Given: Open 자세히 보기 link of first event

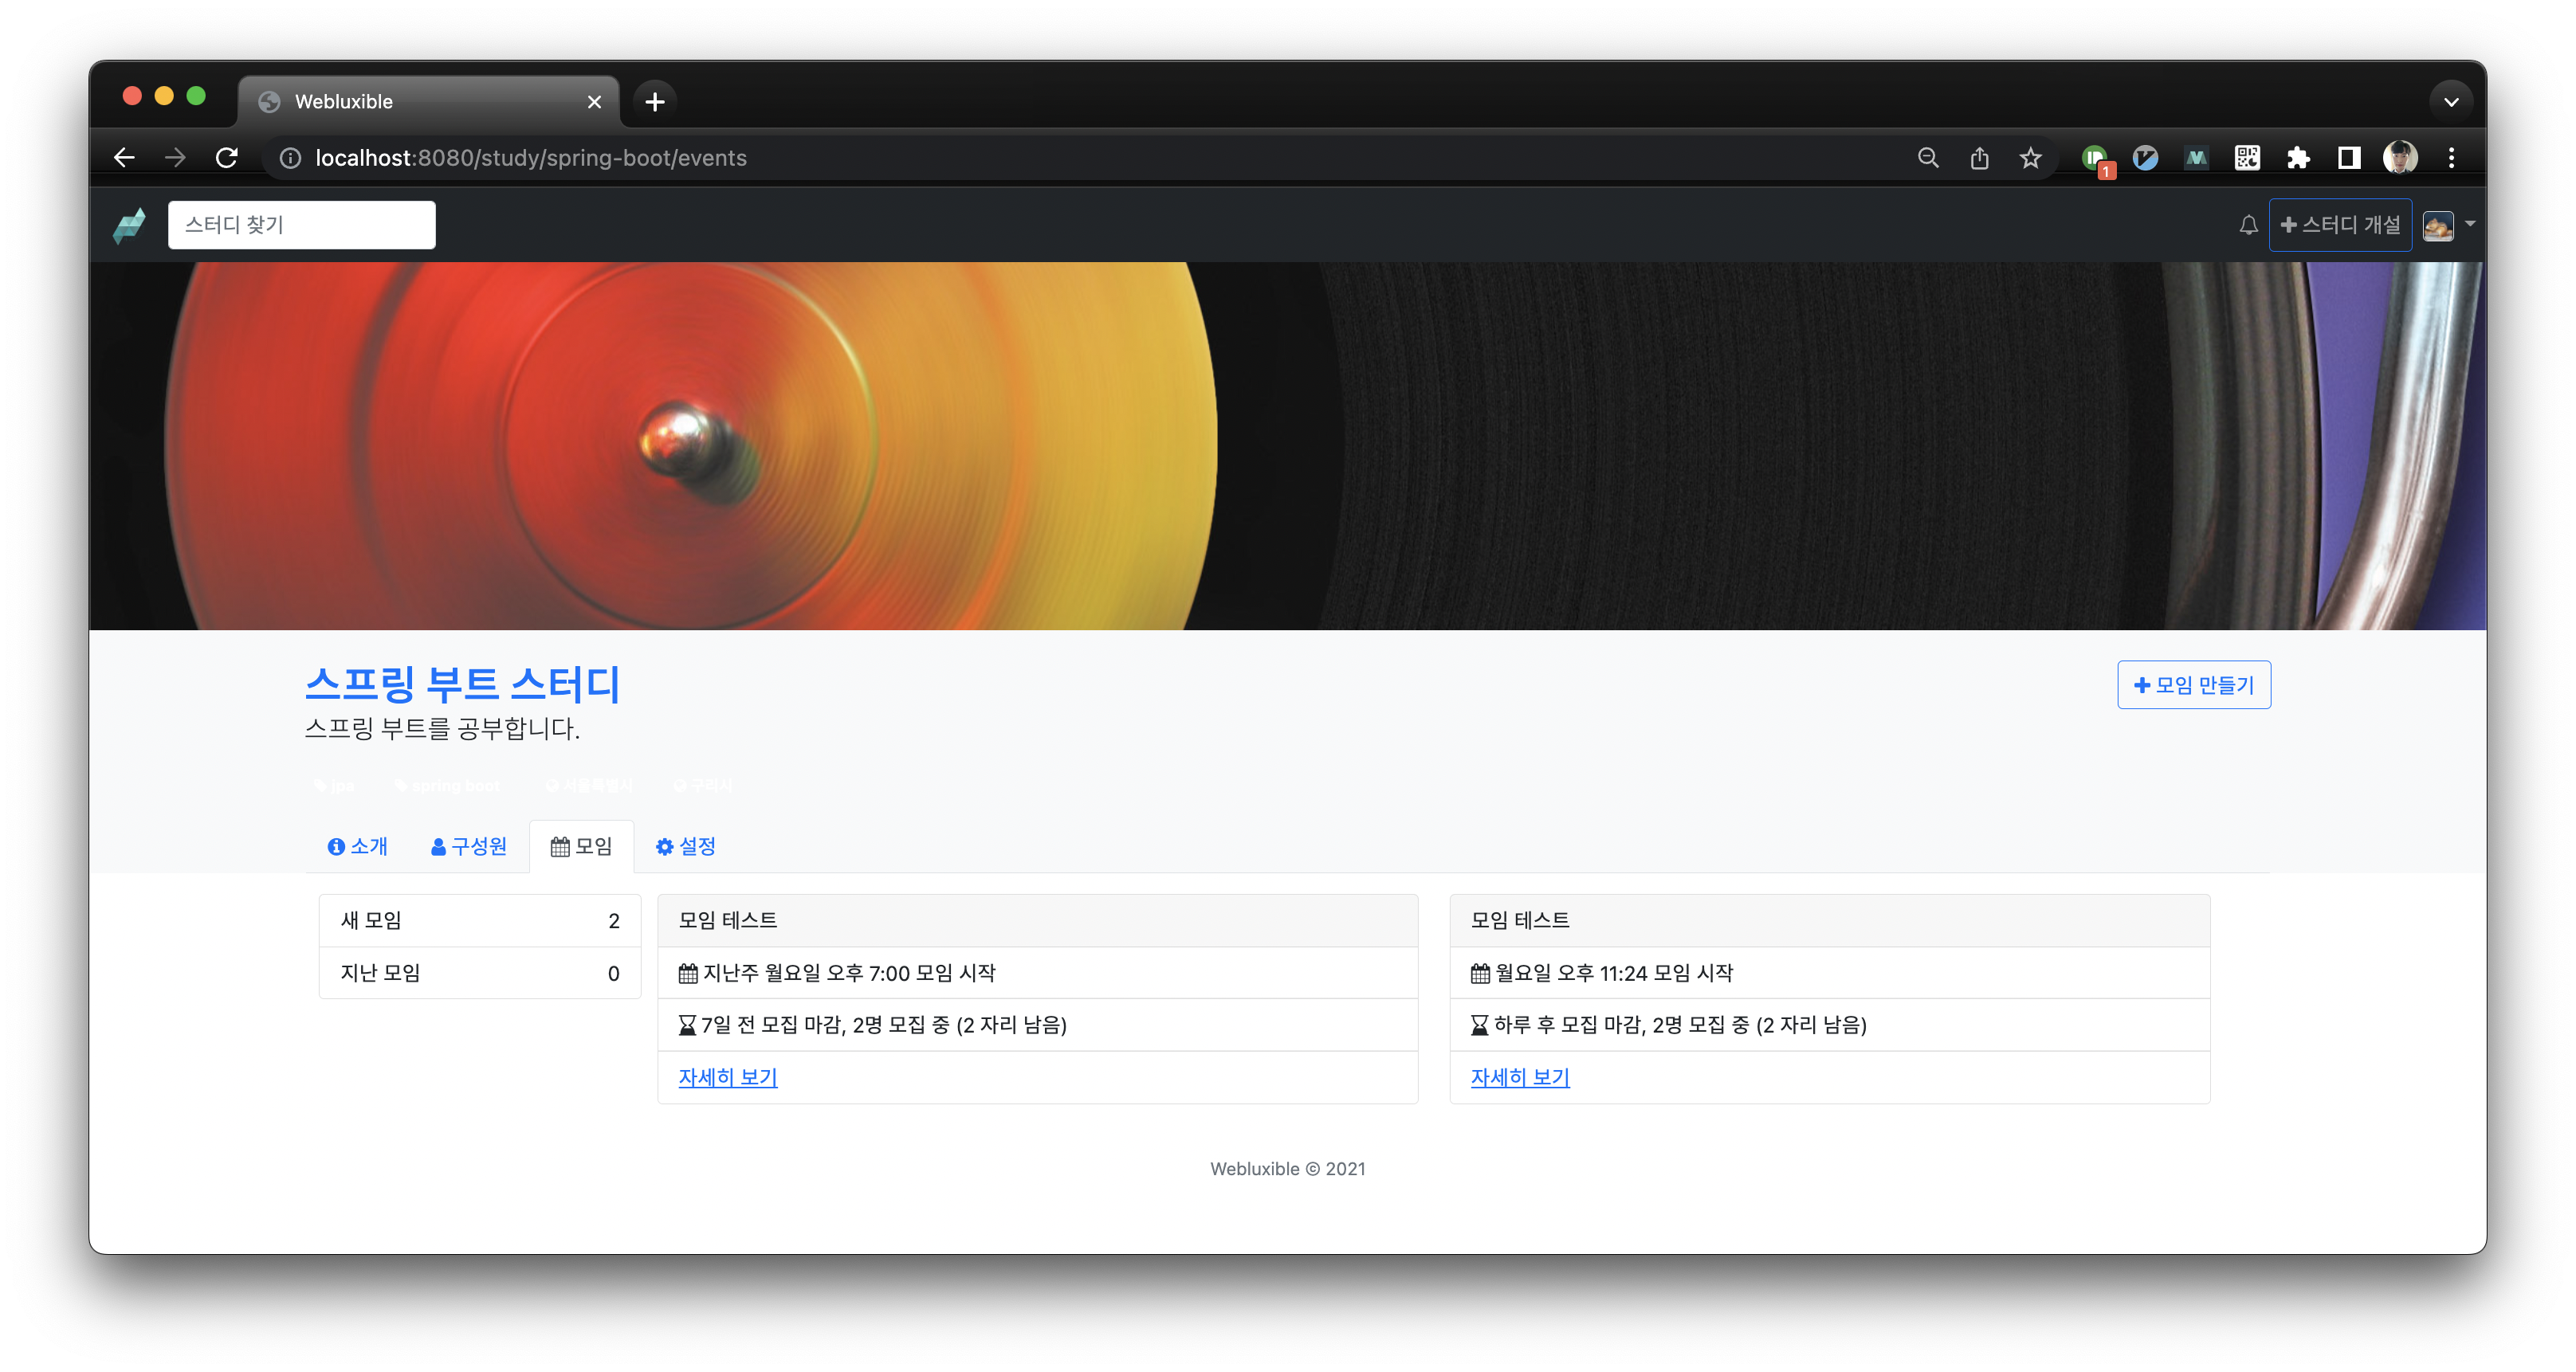Looking at the screenshot, I should click(x=727, y=1077).
